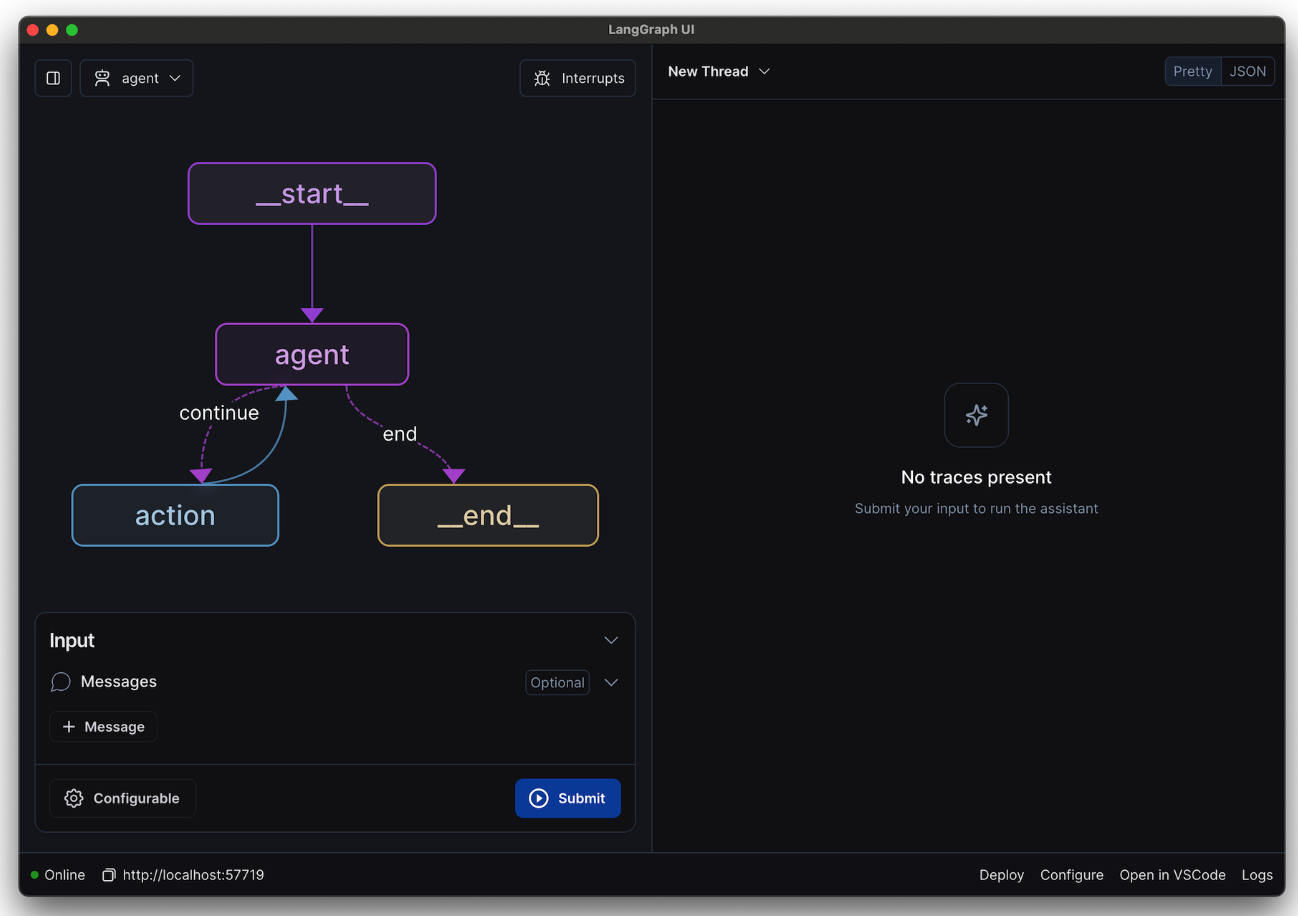Copy the localhost URL icon

click(x=109, y=875)
